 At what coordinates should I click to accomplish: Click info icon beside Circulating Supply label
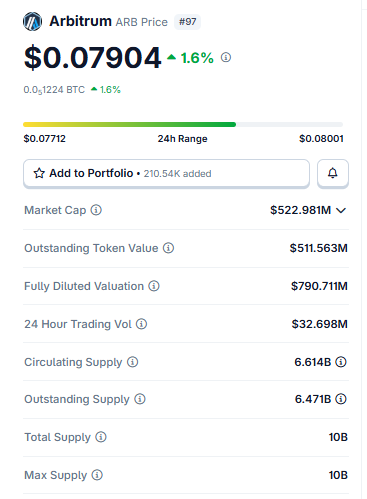click(x=132, y=362)
